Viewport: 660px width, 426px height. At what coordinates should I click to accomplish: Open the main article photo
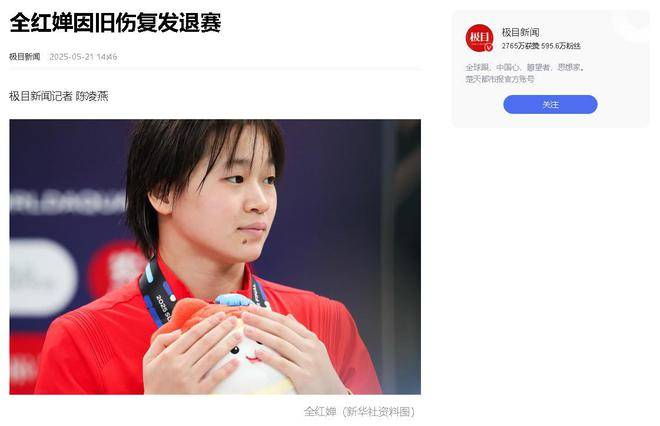[x=215, y=257]
